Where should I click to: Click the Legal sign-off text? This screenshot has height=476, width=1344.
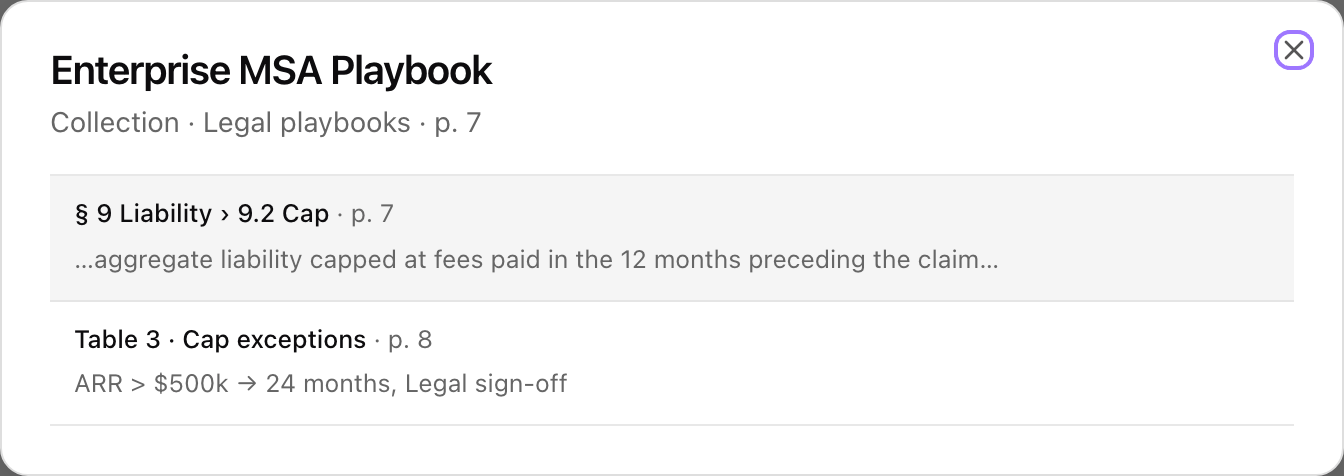point(486,384)
